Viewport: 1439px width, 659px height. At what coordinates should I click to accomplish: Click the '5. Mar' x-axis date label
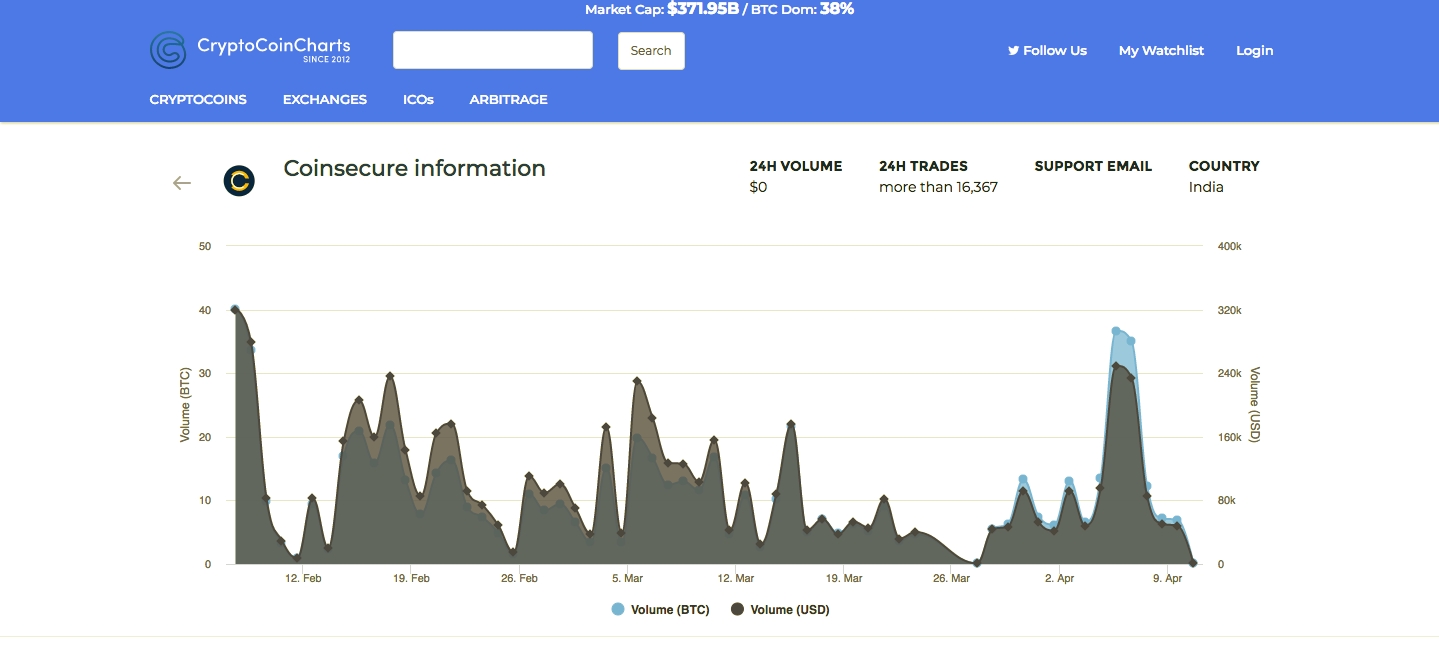[x=627, y=578]
